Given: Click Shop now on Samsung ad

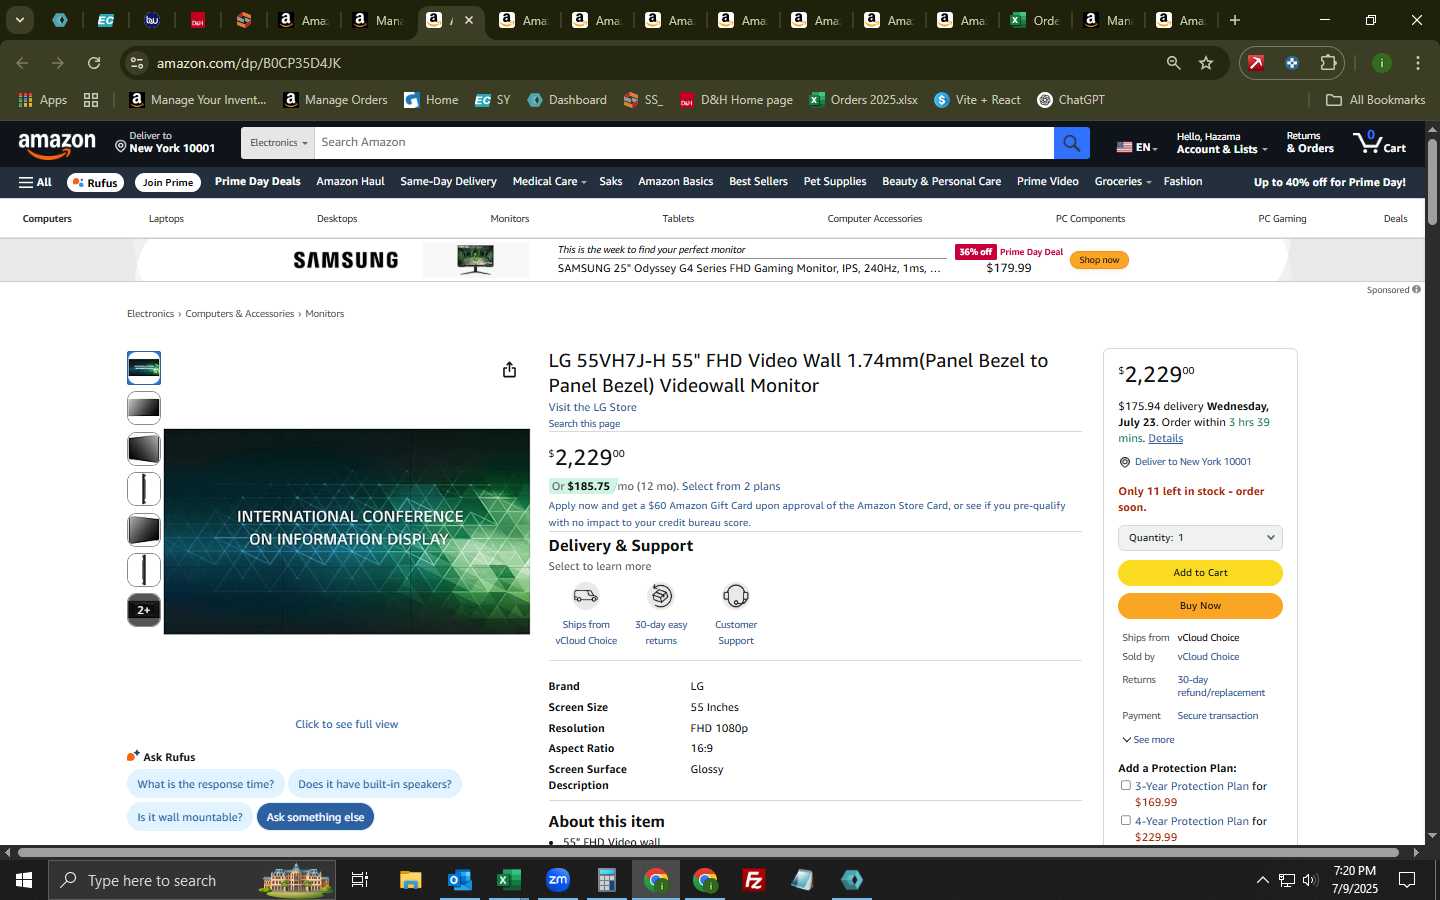Looking at the screenshot, I should pos(1099,260).
